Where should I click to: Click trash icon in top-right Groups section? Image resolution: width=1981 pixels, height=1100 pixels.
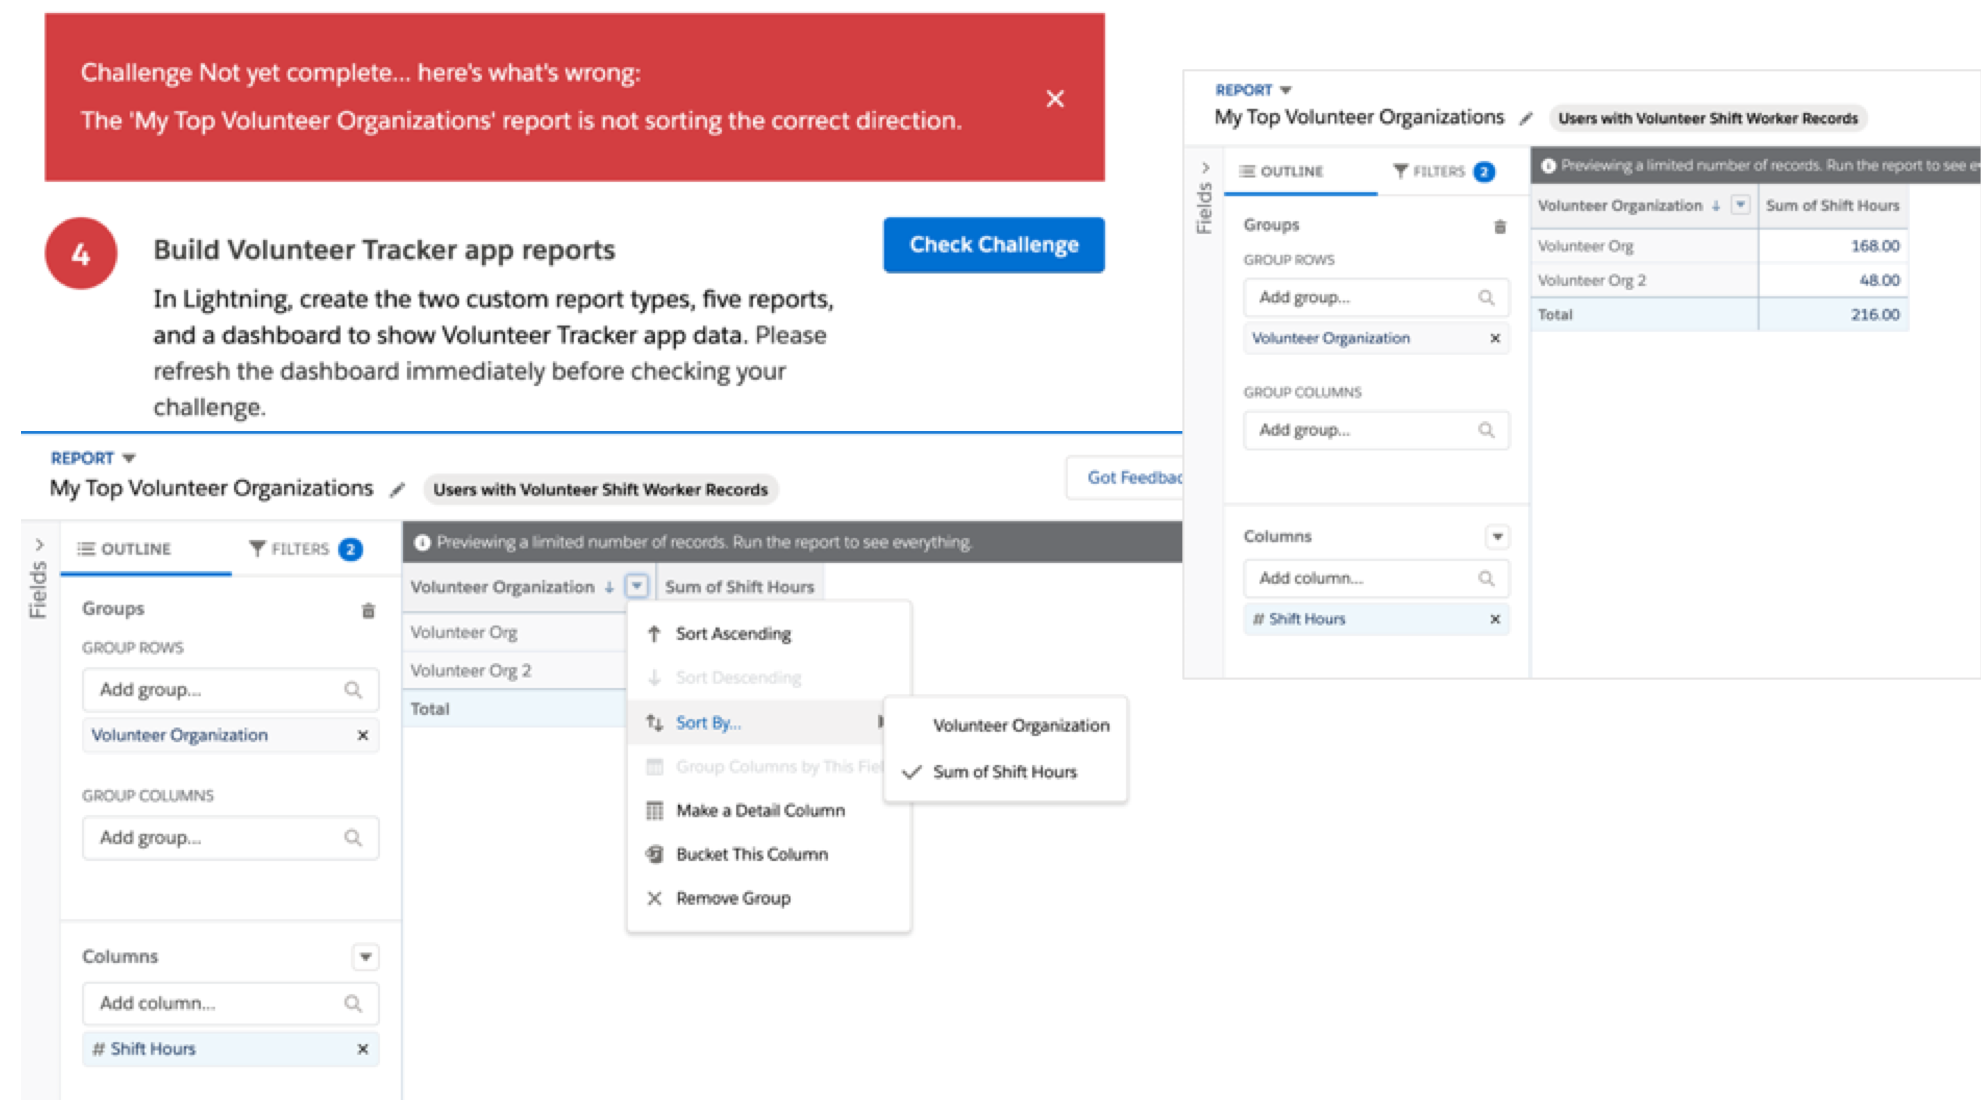coord(1499,226)
